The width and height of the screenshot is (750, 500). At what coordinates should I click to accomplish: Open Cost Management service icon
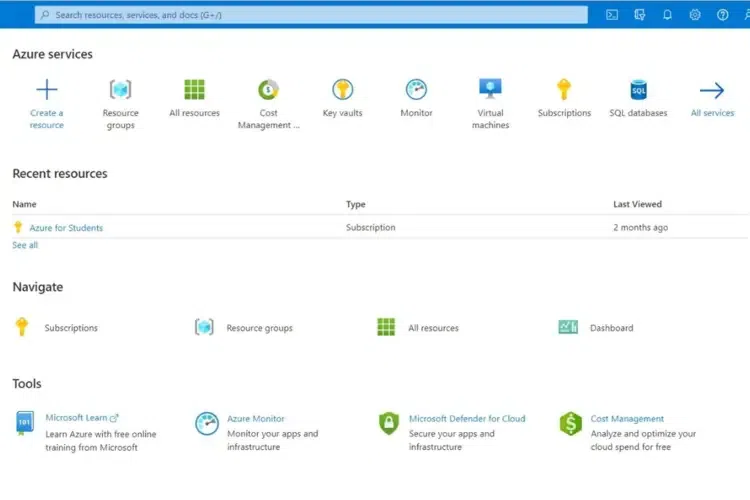268,89
